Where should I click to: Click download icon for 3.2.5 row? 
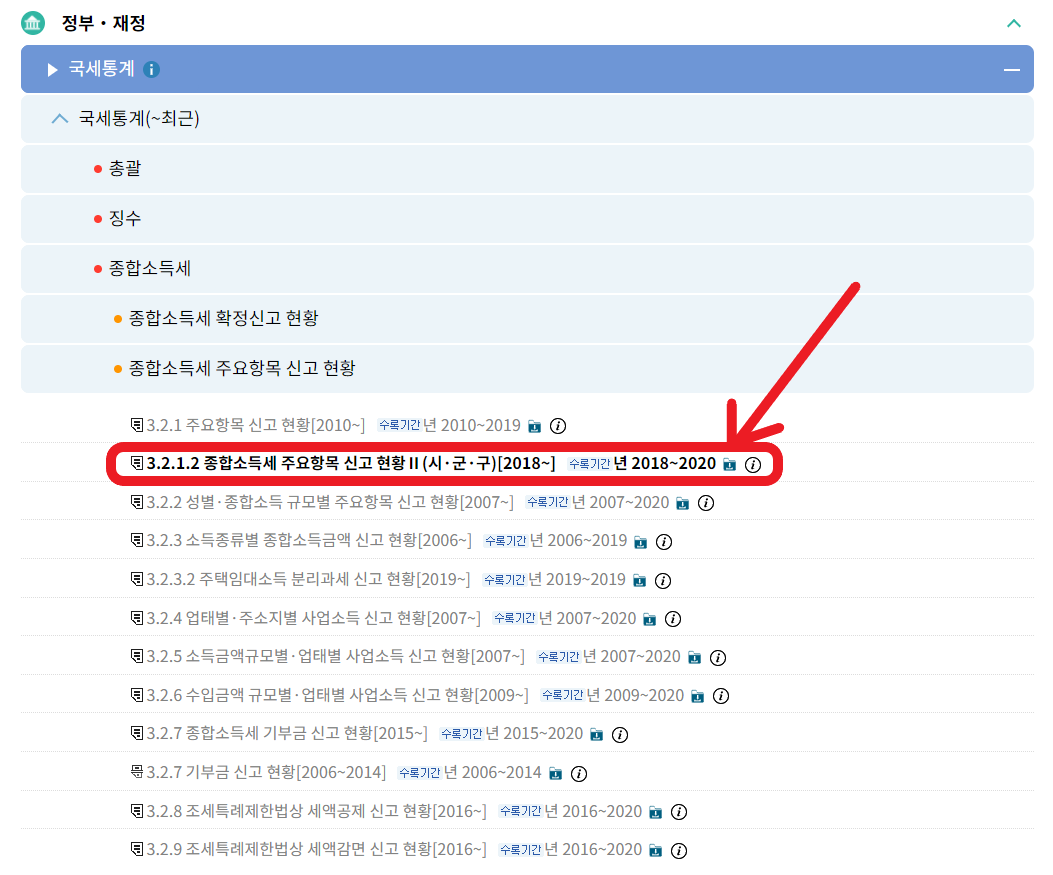pyautogui.click(x=694, y=658)
